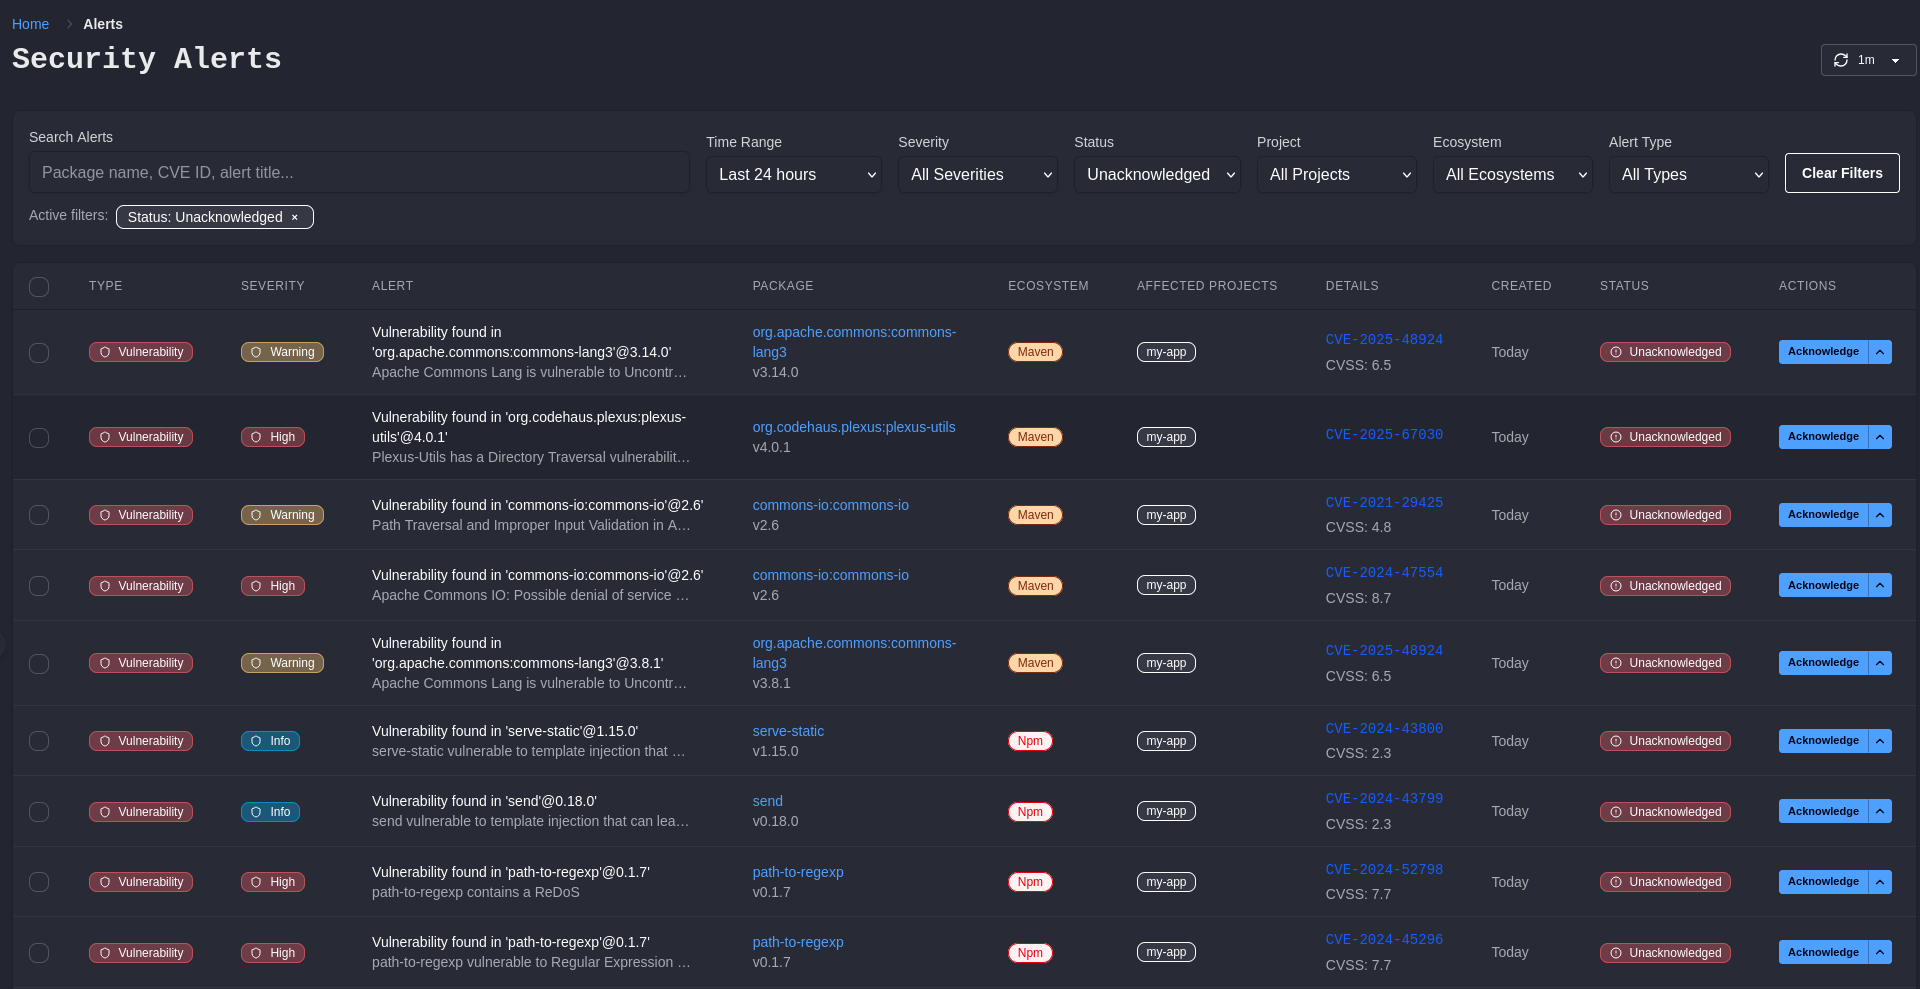Click the High severity badge in plexus-utils row
1920x989 pixels.
coord(273,437)
